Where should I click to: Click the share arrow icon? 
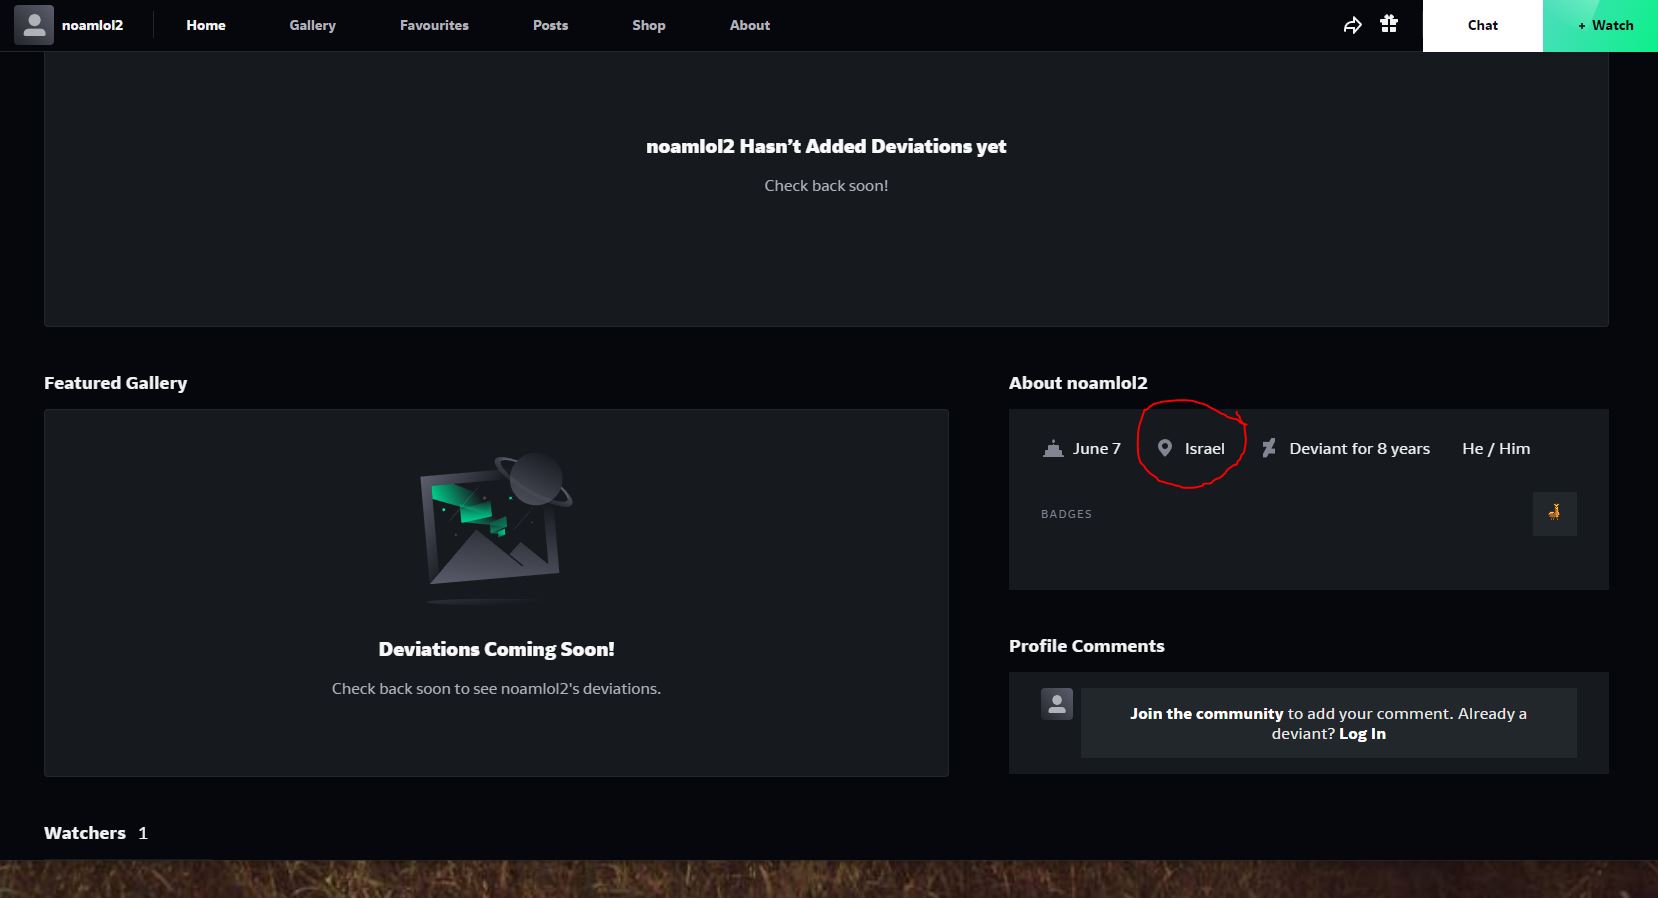[x=1352, y=25]
